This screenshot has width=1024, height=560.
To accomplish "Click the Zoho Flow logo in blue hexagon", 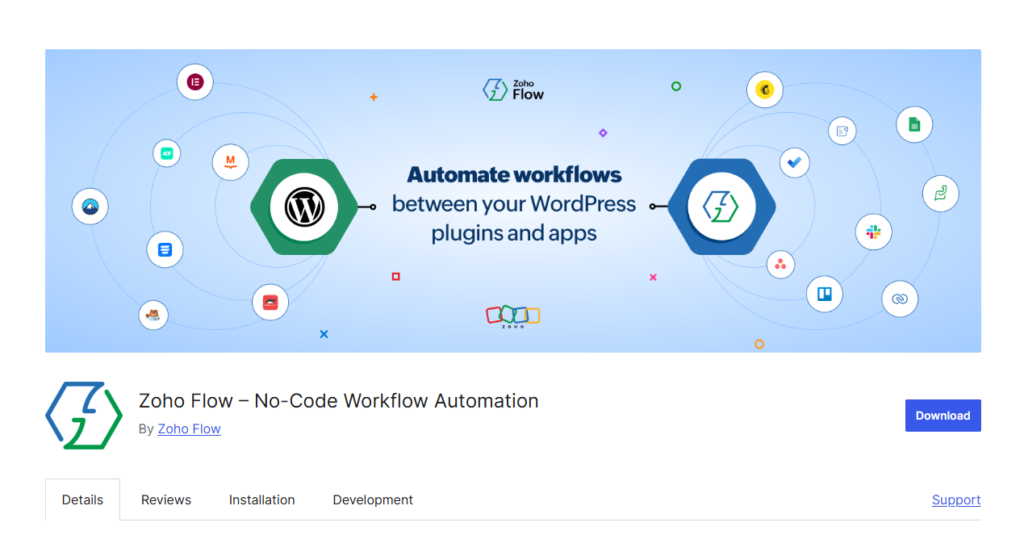I will coord(721,207).
